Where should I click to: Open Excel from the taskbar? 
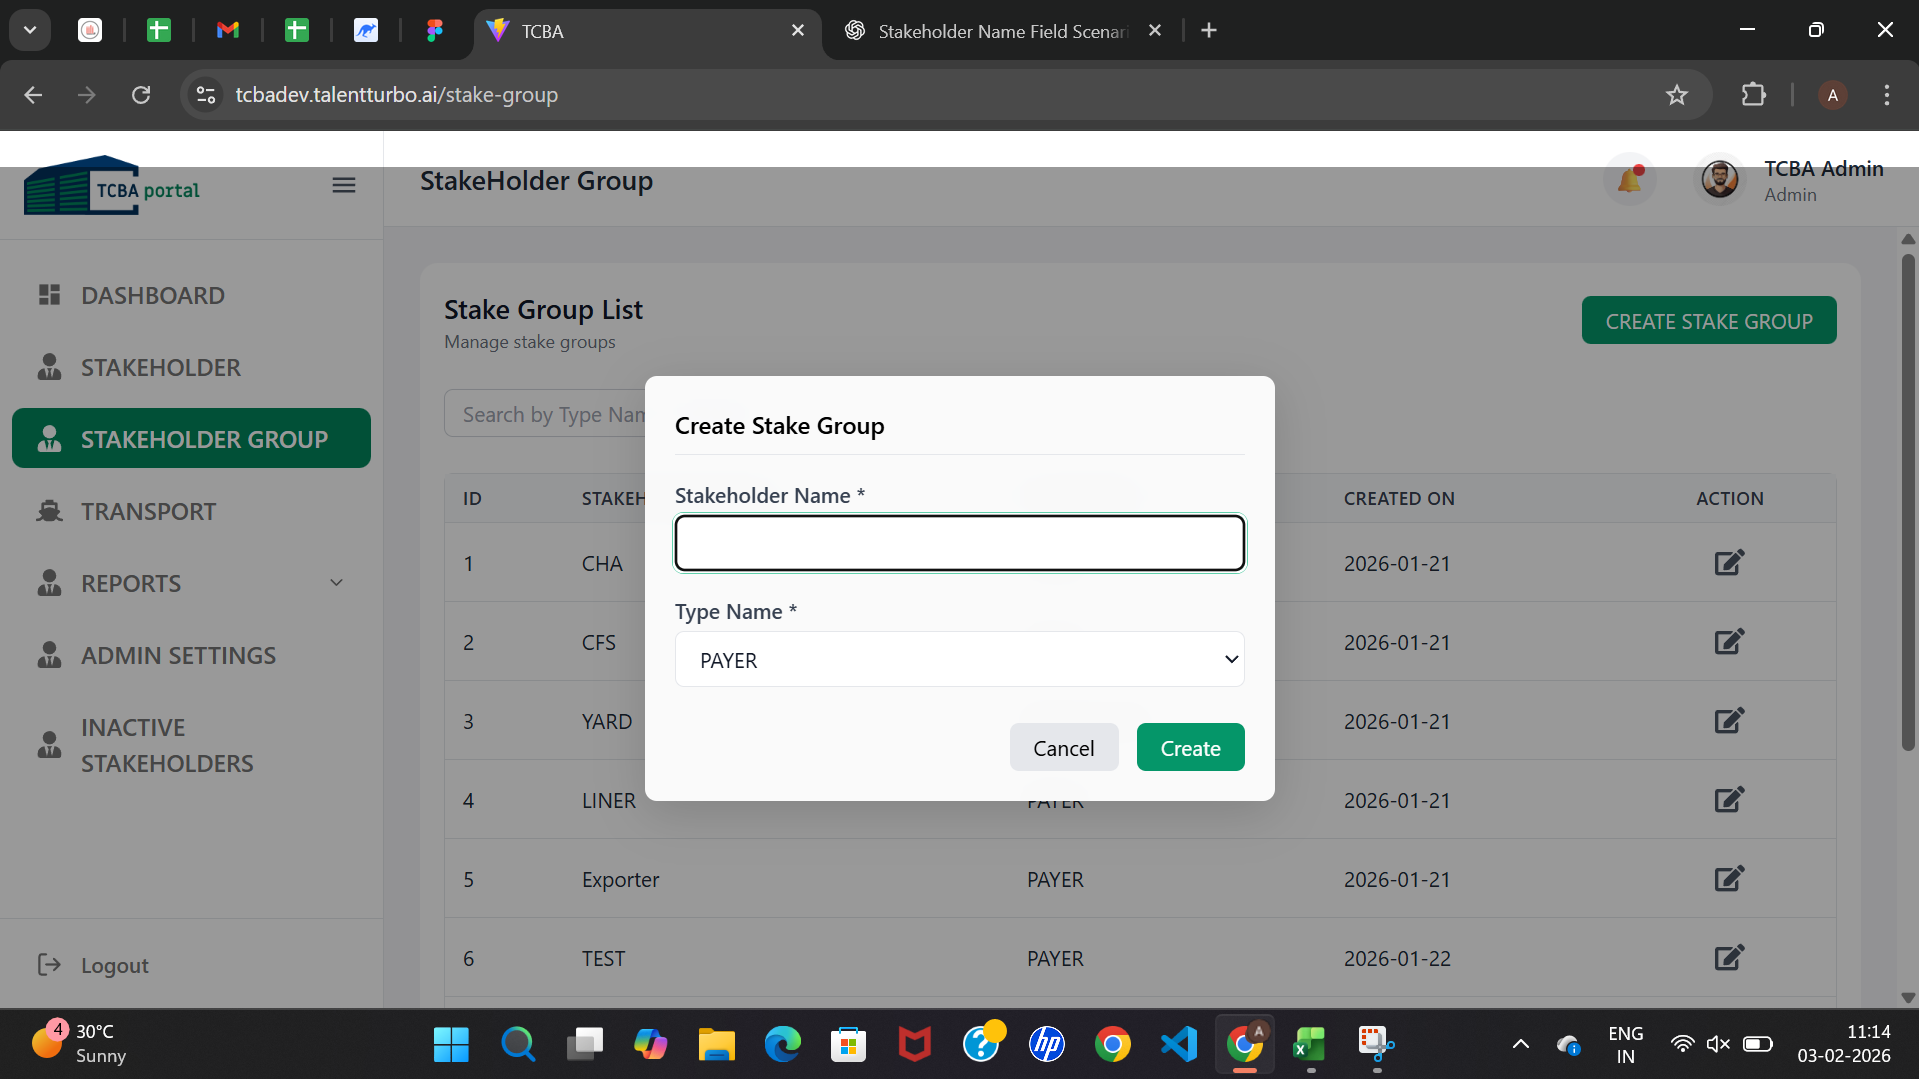click(x=1310, y=1044)
